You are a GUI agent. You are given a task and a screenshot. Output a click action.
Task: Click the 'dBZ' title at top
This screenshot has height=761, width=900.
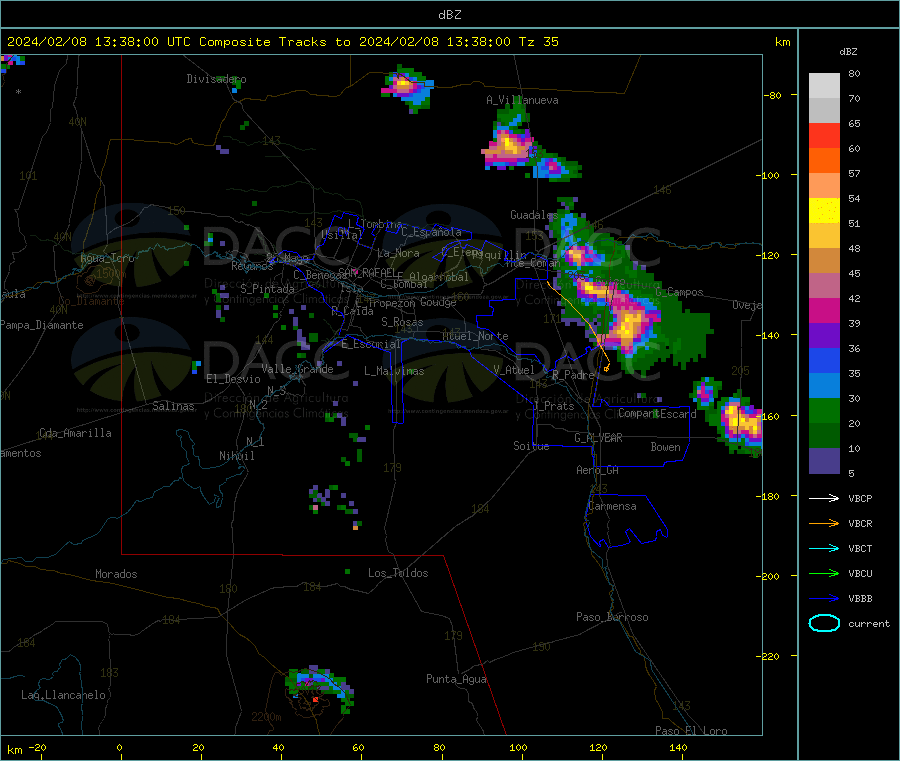coord(449,15)
